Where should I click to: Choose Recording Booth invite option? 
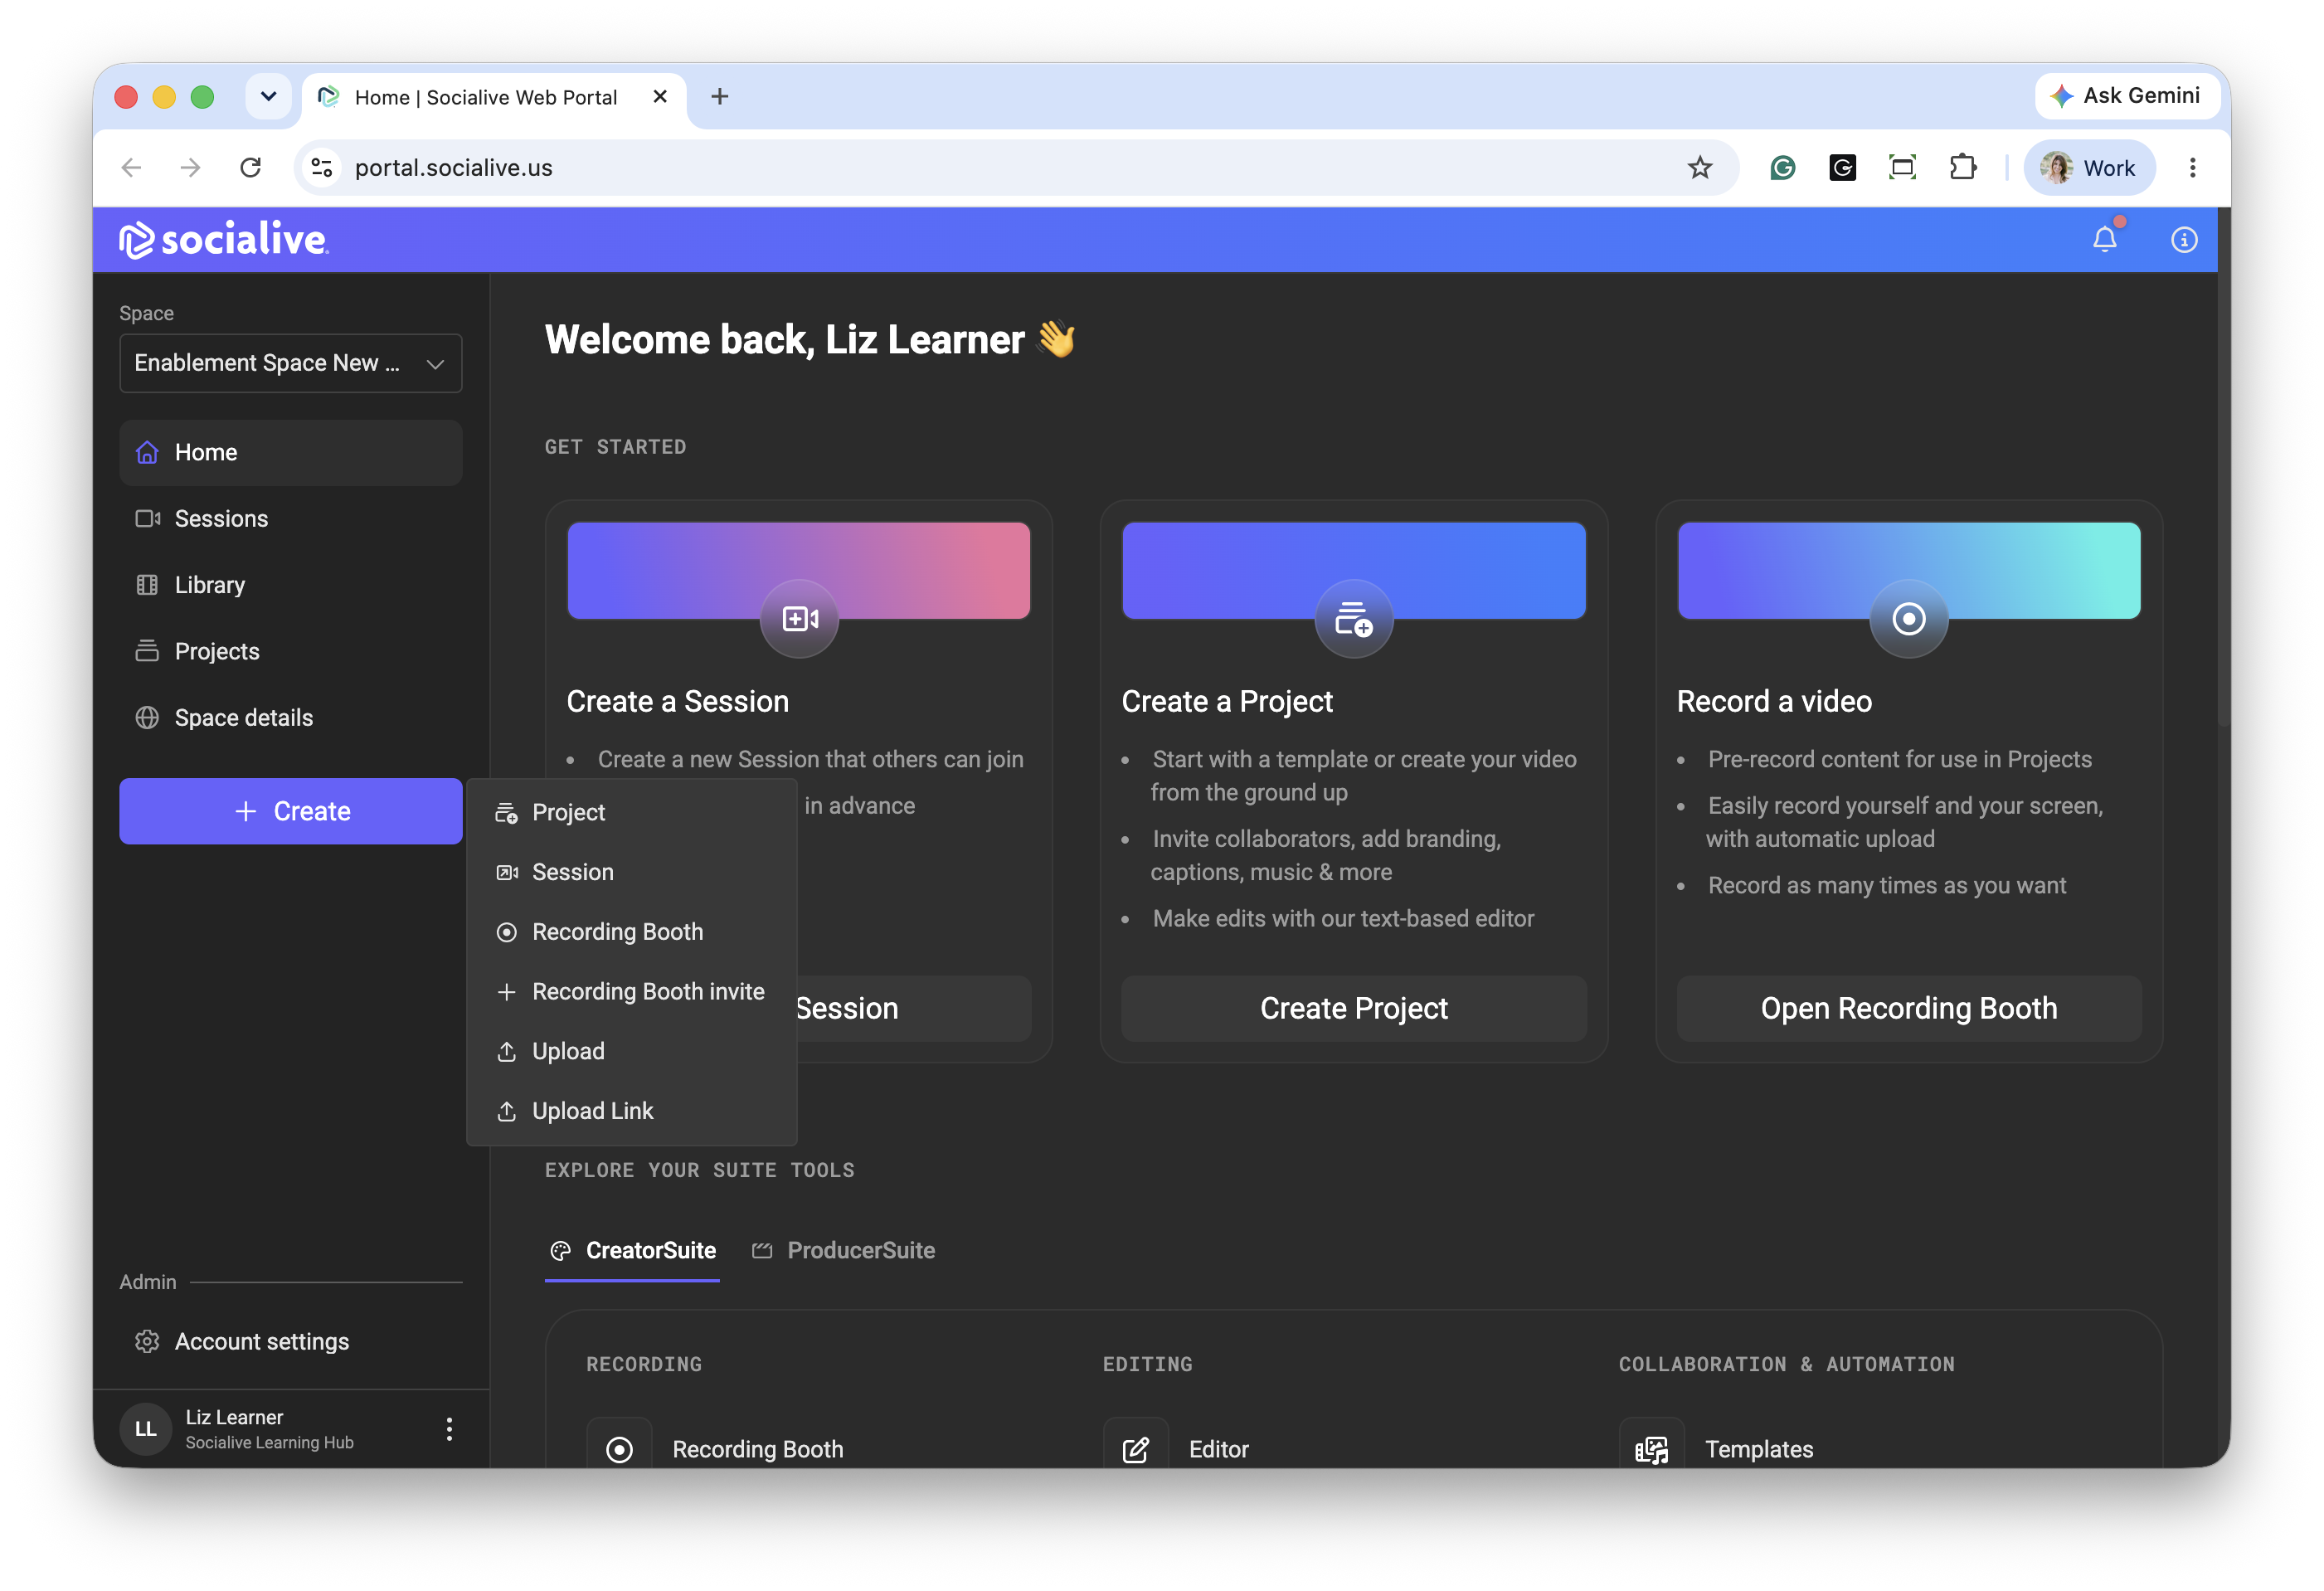(x=632, y=991)
